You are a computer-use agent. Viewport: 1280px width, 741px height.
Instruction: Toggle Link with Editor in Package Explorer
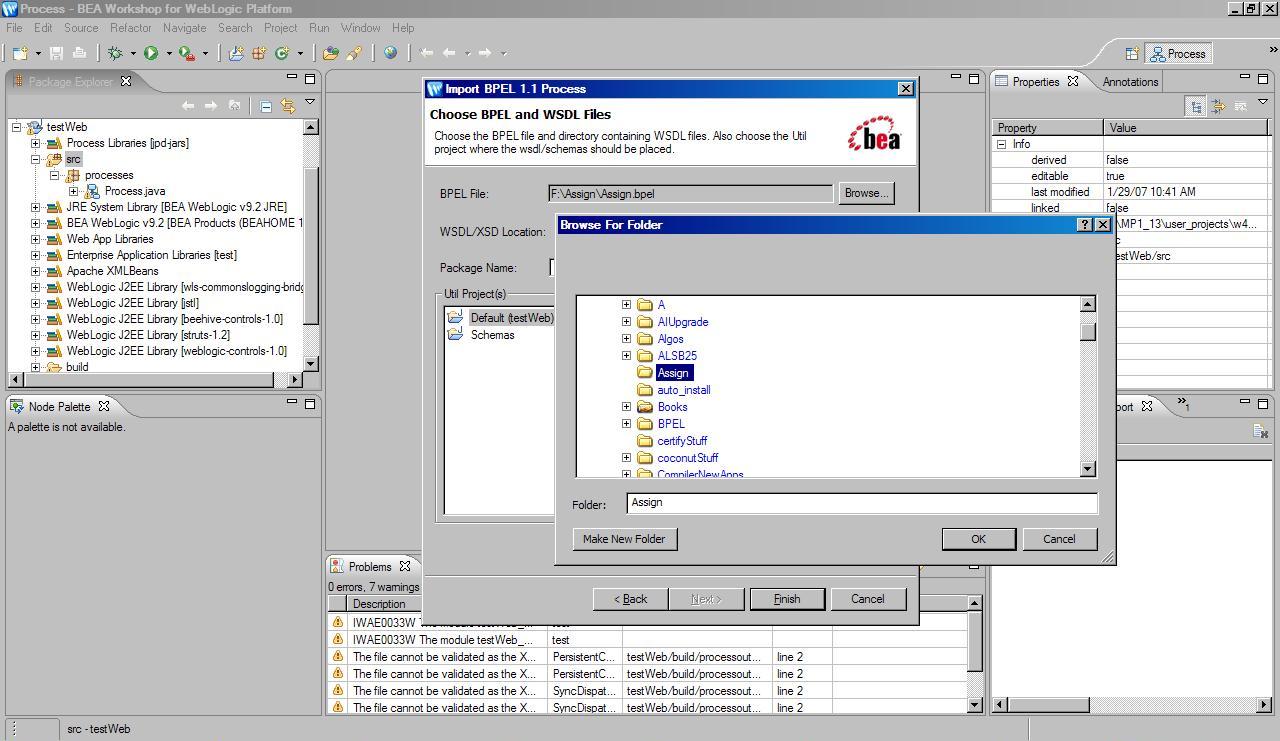click(288, 105)
